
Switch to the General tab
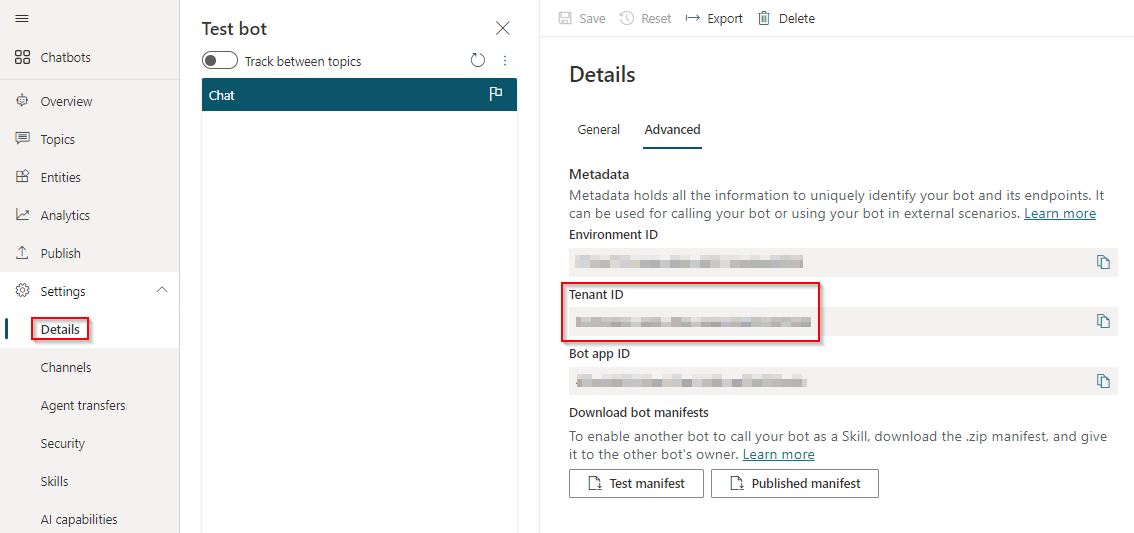[x=599, y=129]
